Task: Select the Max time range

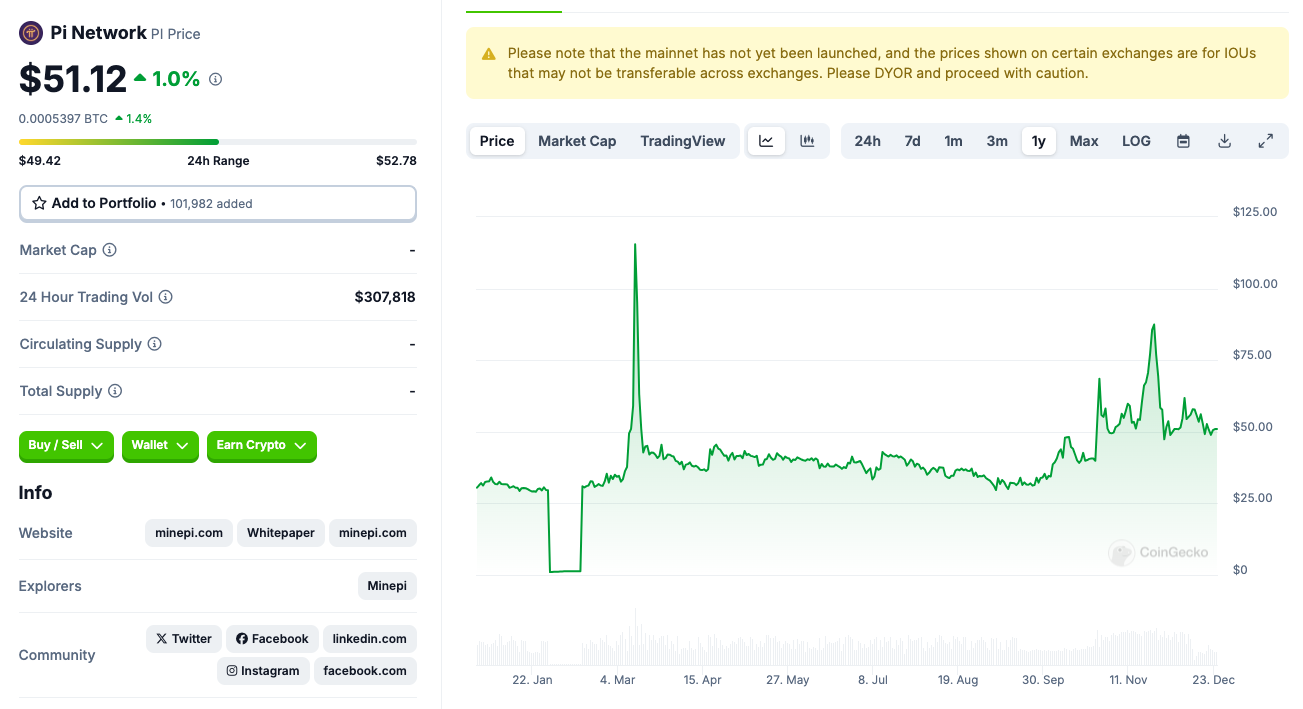Action: 1084,141
